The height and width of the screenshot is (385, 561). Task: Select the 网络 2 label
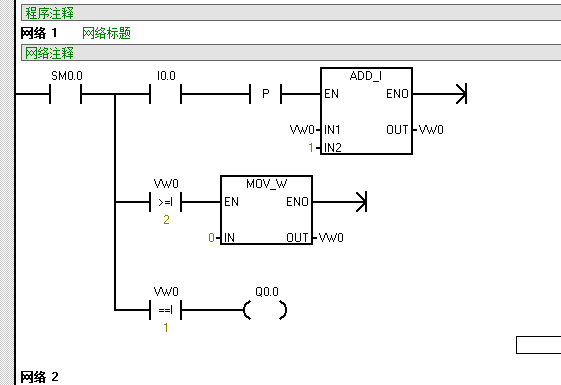[39, 377]
